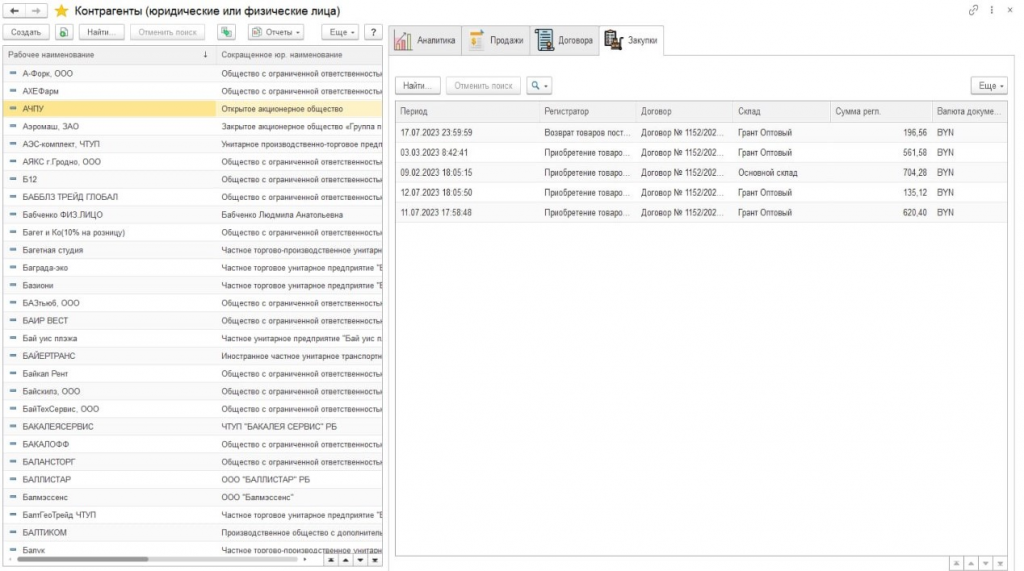This screenshot has width=1024, height=571.
Task: Toggle the favorites star icon
Action: coord(61,10)
